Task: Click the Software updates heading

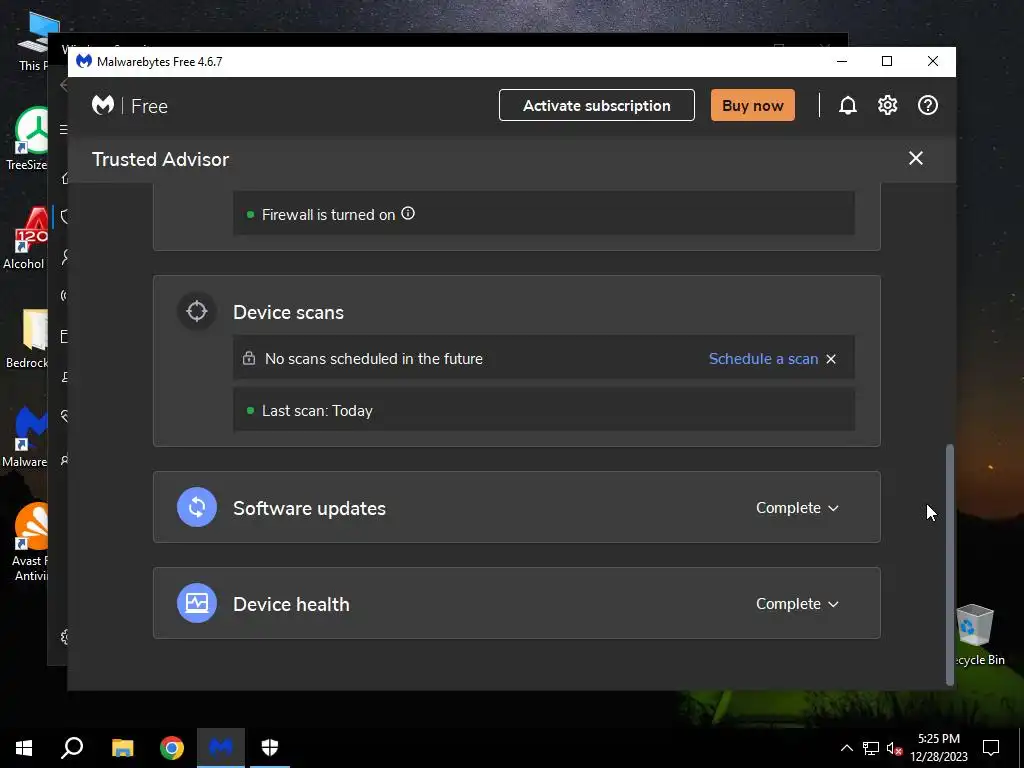Action: pyautogui.click(x=309, y=508)
